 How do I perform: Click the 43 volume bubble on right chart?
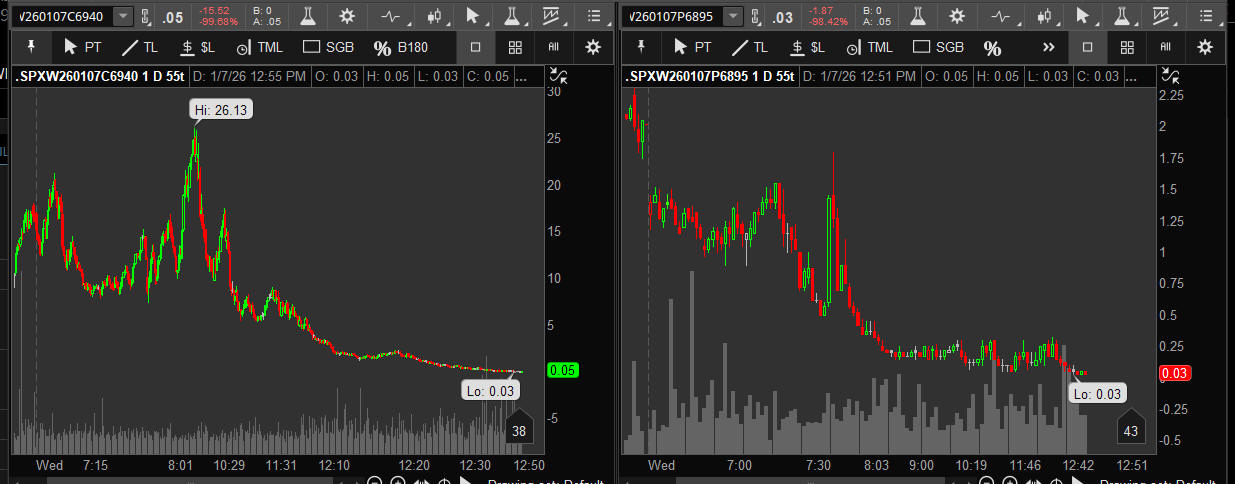click(x=1130, y=431)
